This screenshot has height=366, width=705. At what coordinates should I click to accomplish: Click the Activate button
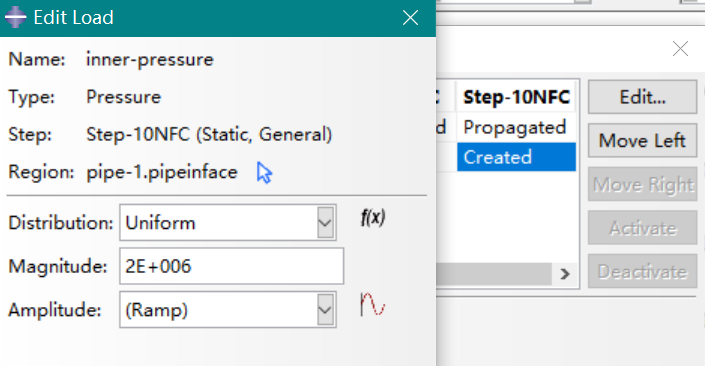pos(643,228)
